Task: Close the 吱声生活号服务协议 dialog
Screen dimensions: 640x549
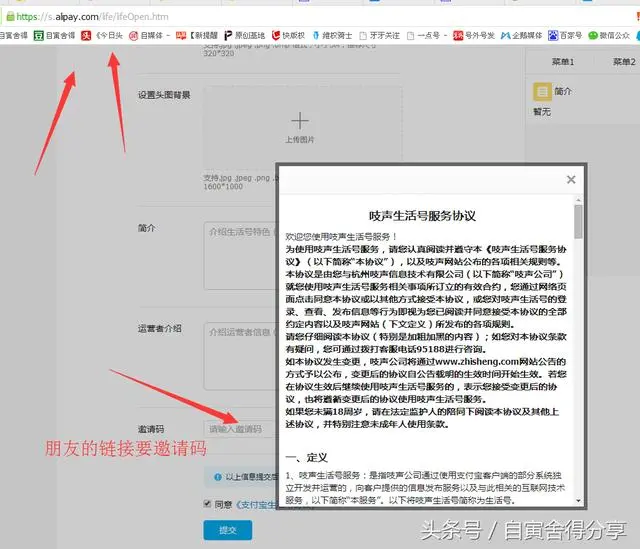Action: pyautogui.click(x=571, y=180)
